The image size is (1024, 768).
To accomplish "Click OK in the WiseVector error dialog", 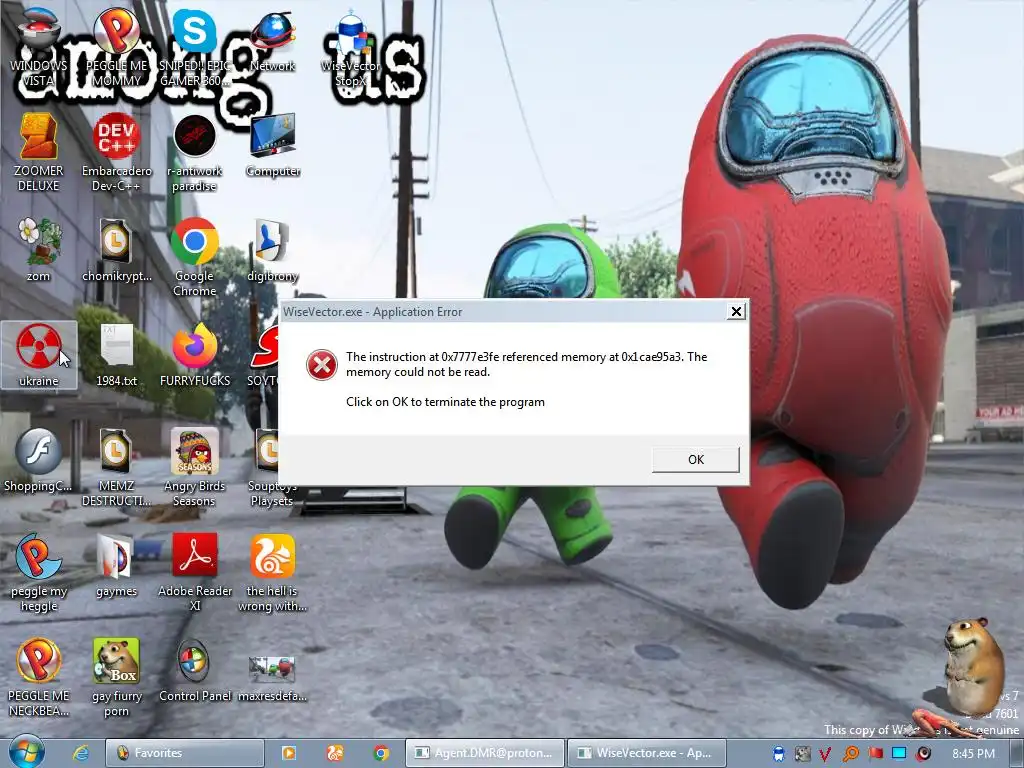I will coord(696,460).
